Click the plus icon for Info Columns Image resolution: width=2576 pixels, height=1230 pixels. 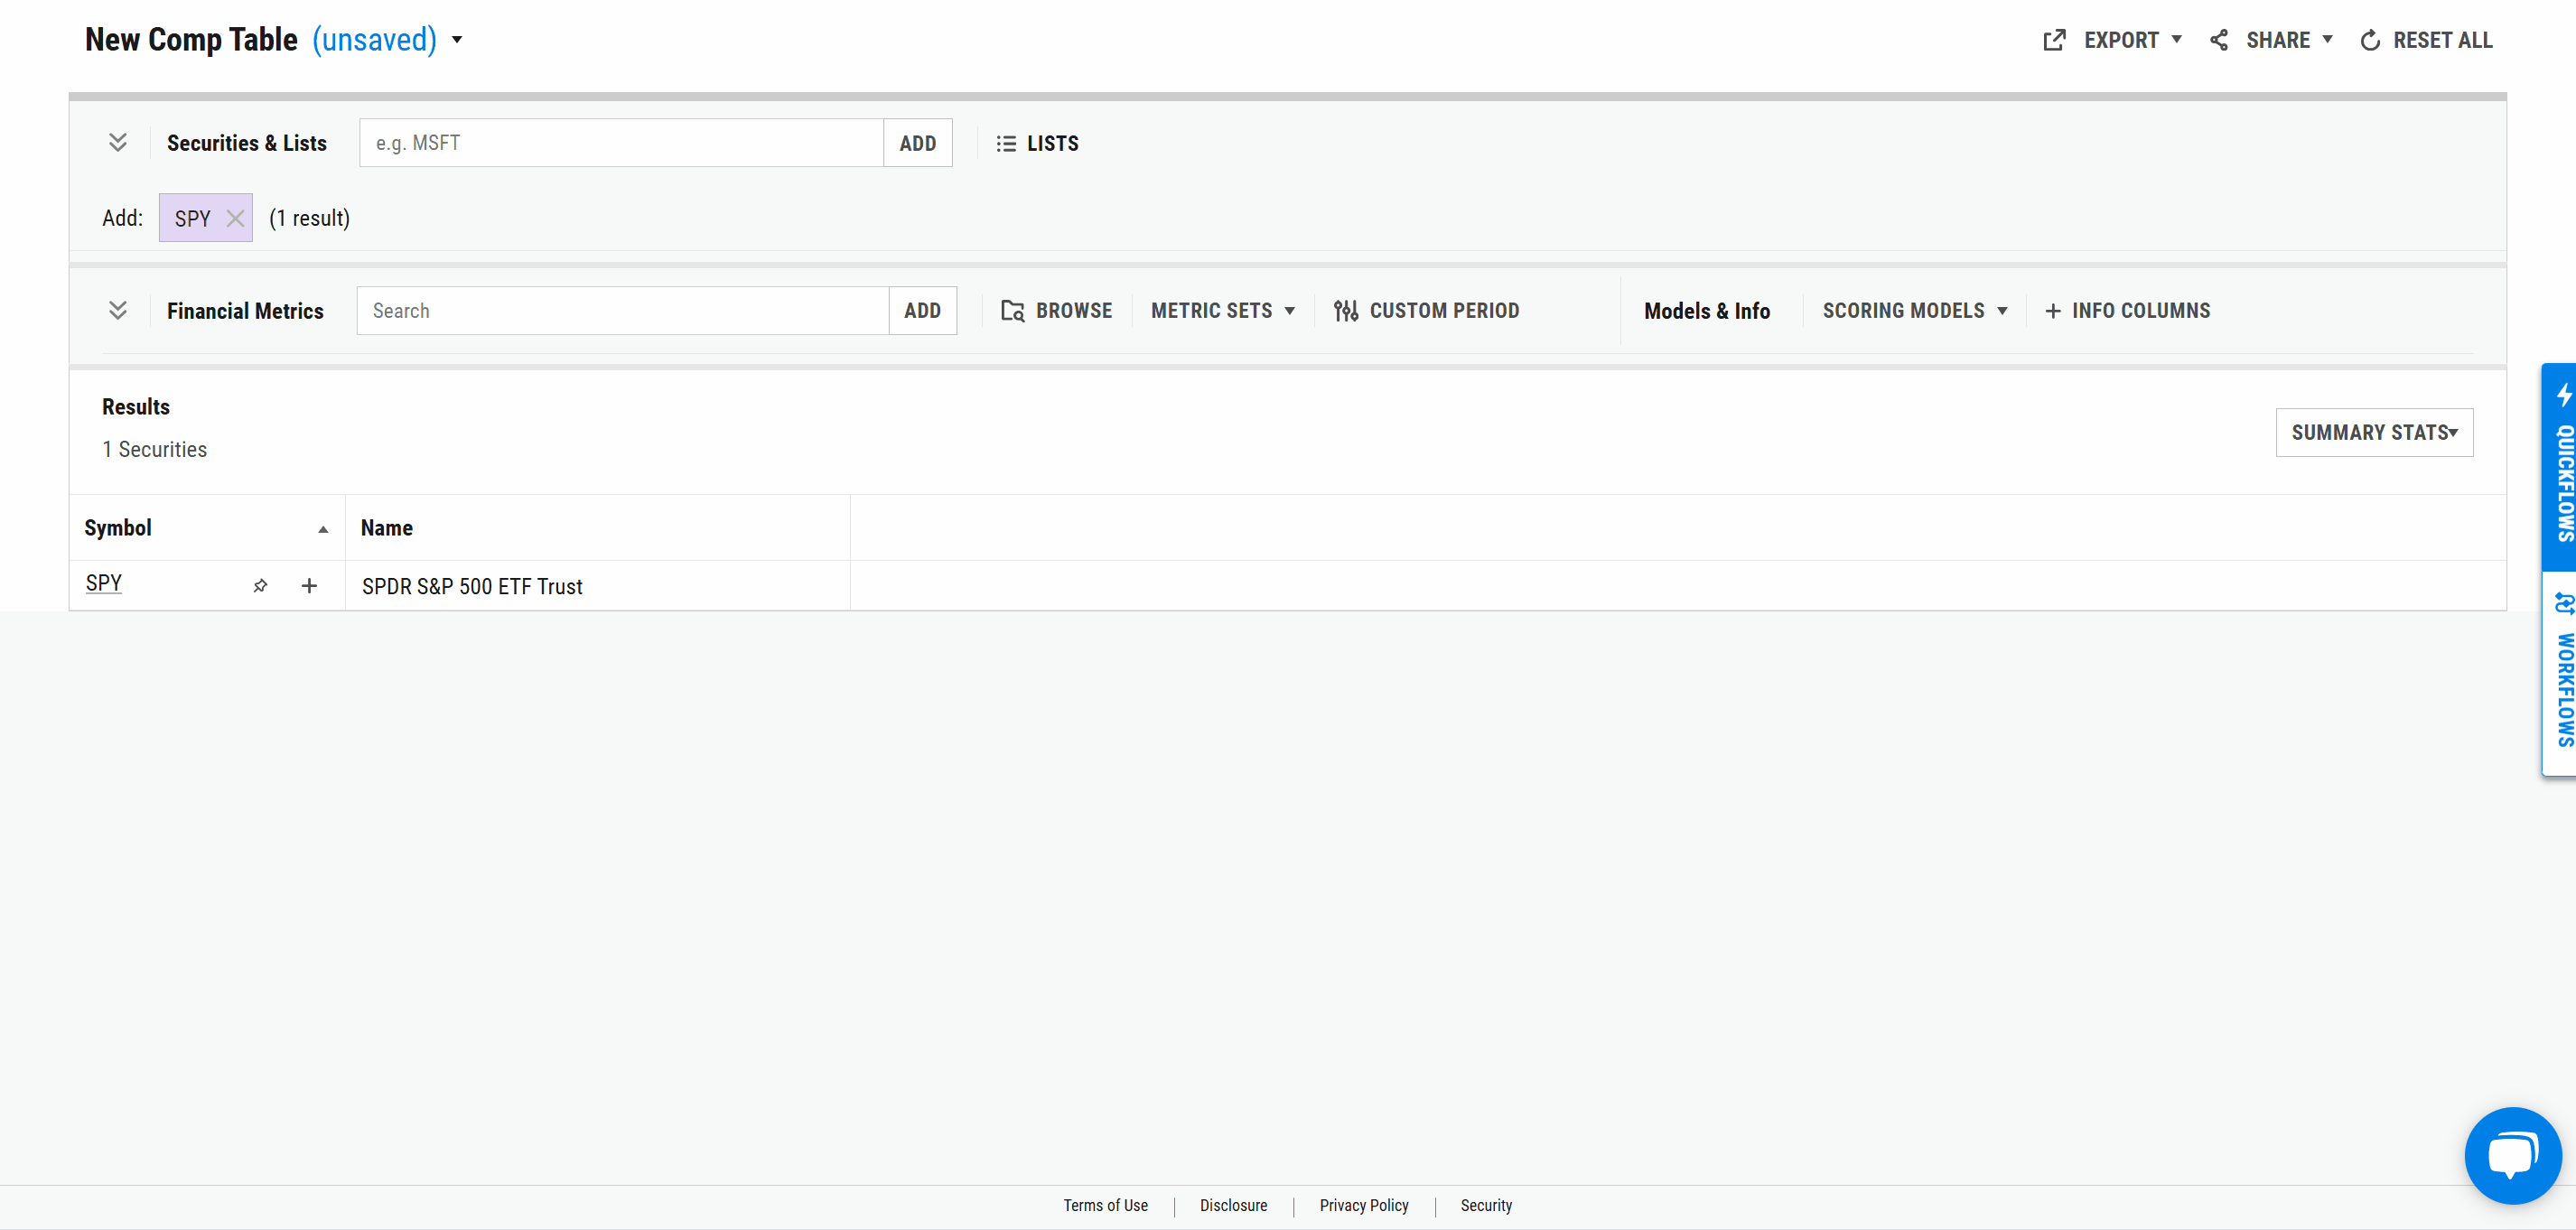[2053, 311]
